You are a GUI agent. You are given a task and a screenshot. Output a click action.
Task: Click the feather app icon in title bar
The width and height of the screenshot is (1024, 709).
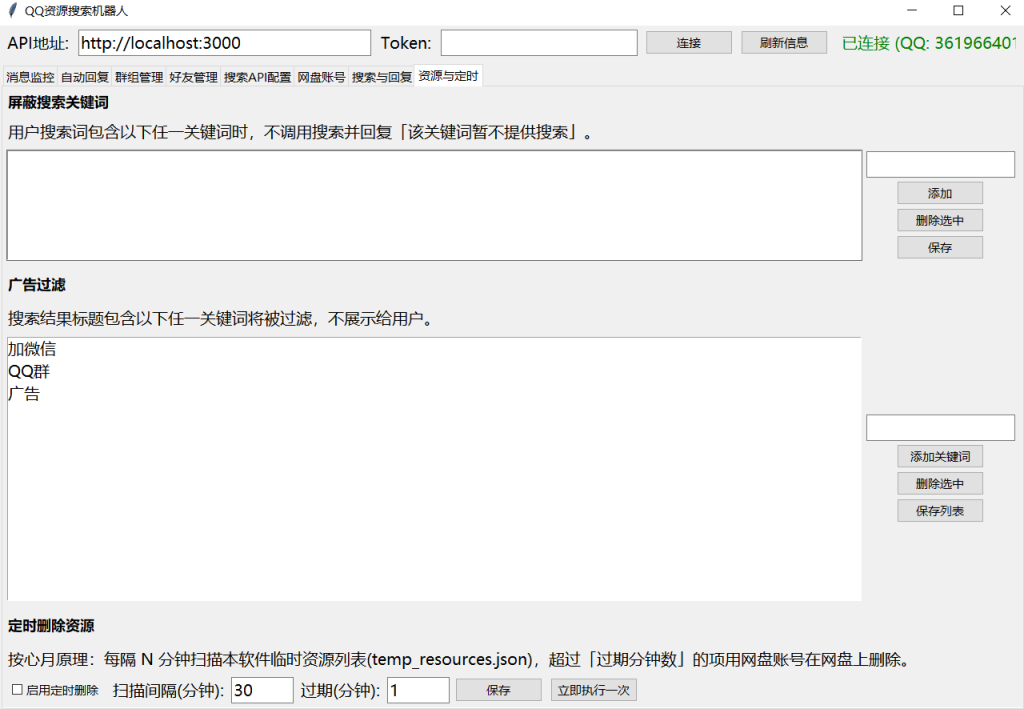tap(12, 10)
